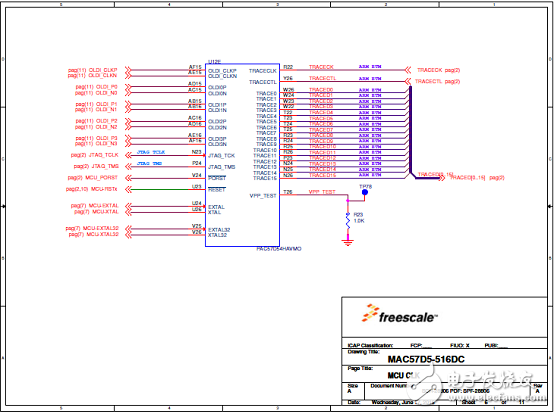Select the MAC57D5-516DC drawing title text

tap(426, 360)
